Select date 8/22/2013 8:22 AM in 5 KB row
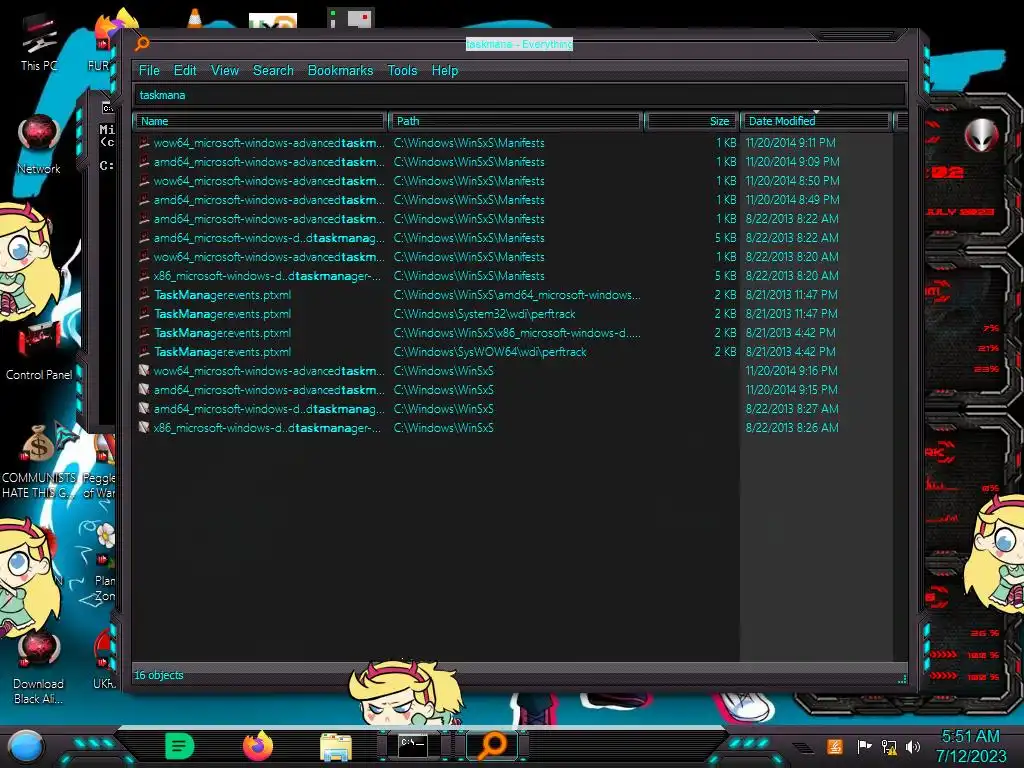Viewport: 1024px width, 768px height. 792,238
